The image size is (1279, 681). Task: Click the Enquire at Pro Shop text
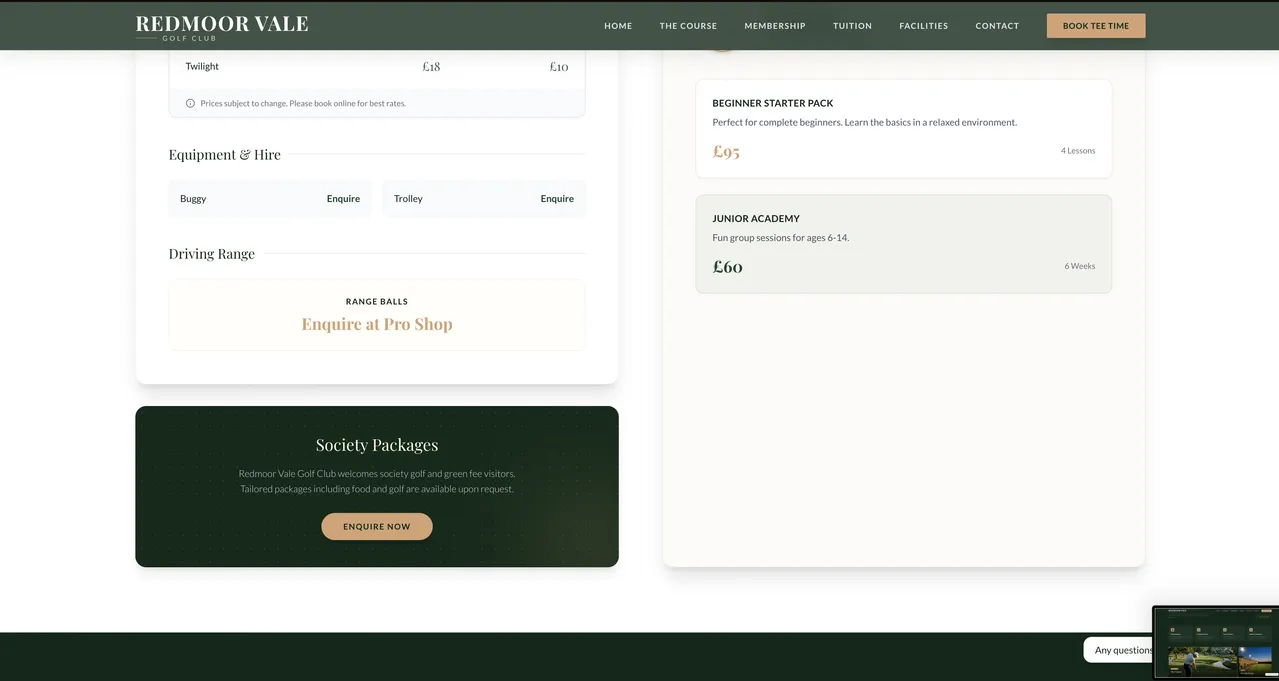click(x=376, y=324)
